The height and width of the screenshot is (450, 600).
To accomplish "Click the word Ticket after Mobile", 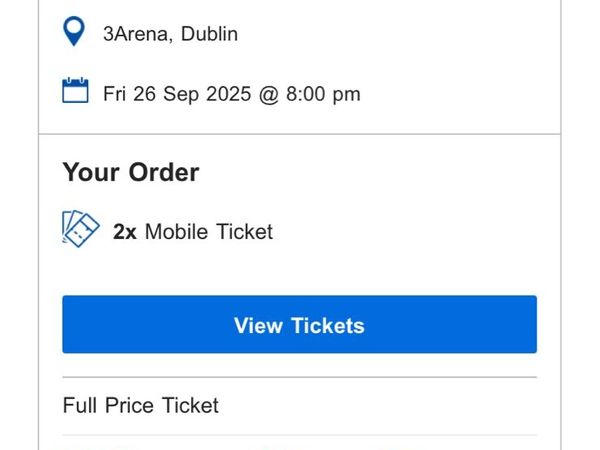I will (x=245, y=232).
